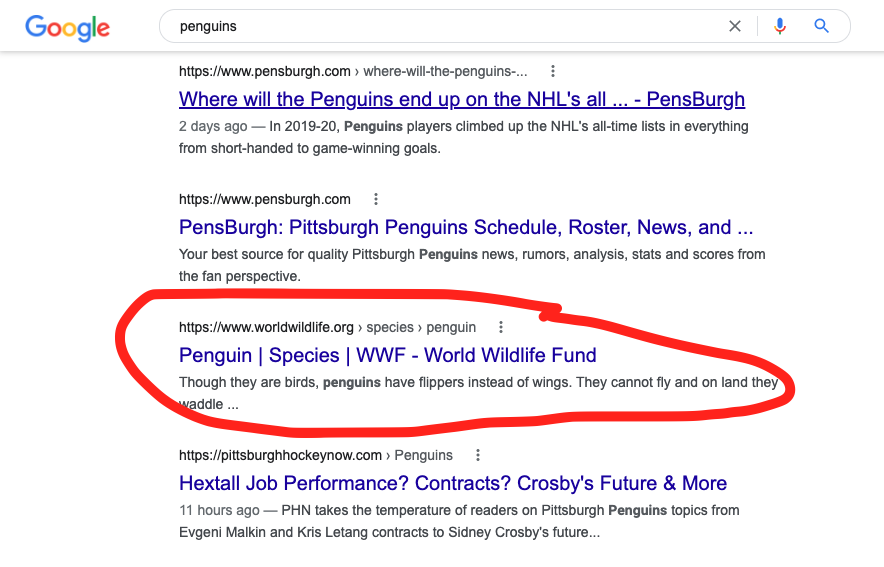This screenshot has width=884, height=567.
Task: Clear the search query with the X
Action: (735, 26)
